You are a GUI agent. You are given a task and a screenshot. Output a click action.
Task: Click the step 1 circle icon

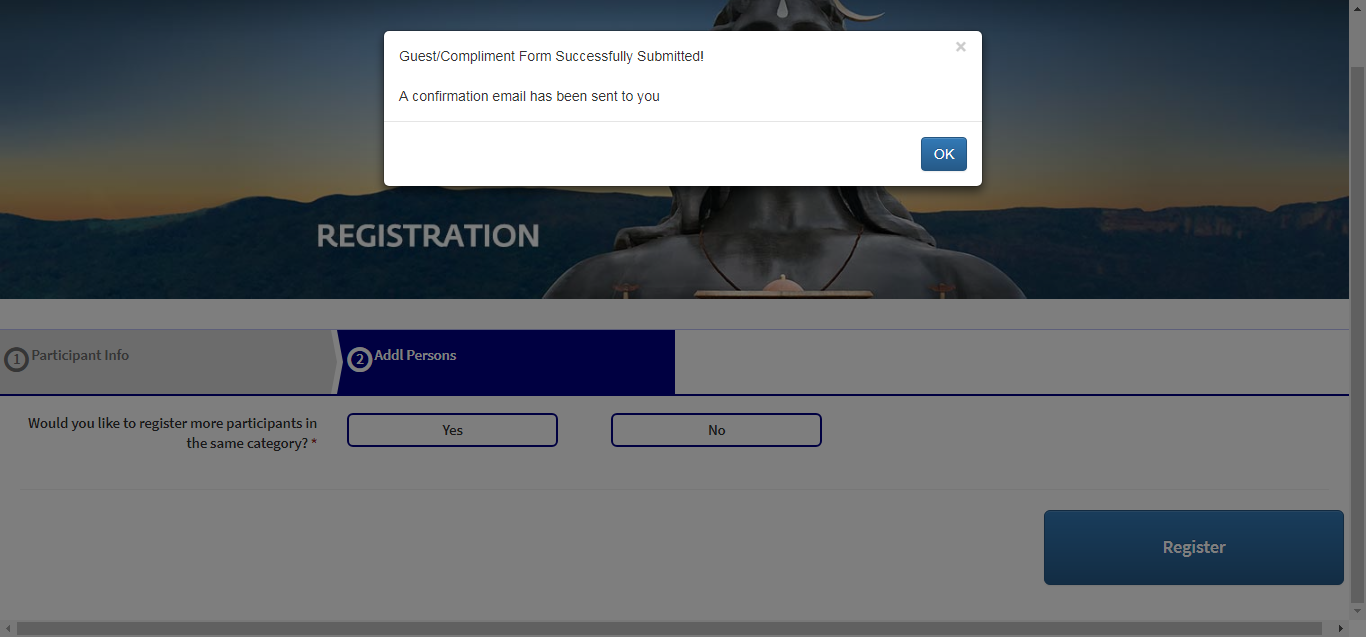pos(16,359)
